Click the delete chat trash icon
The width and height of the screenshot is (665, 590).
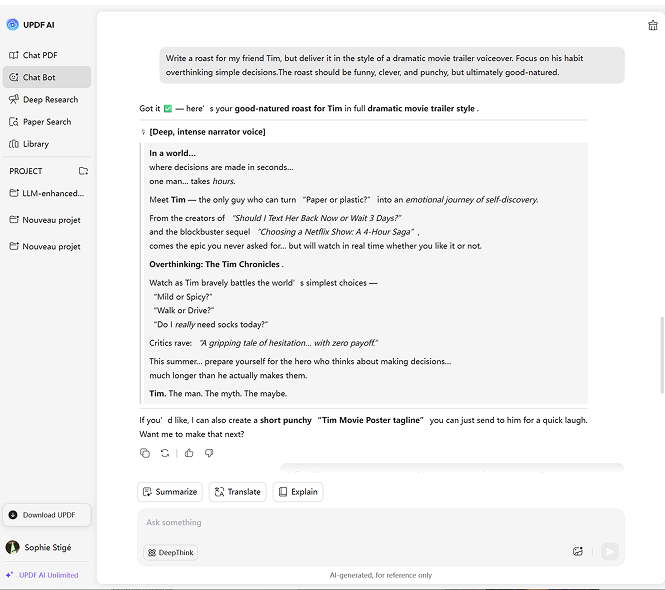click(x=653, y=25)
